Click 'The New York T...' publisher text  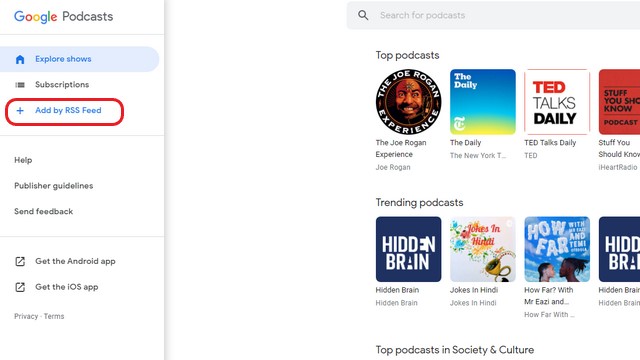coord(478,156)
